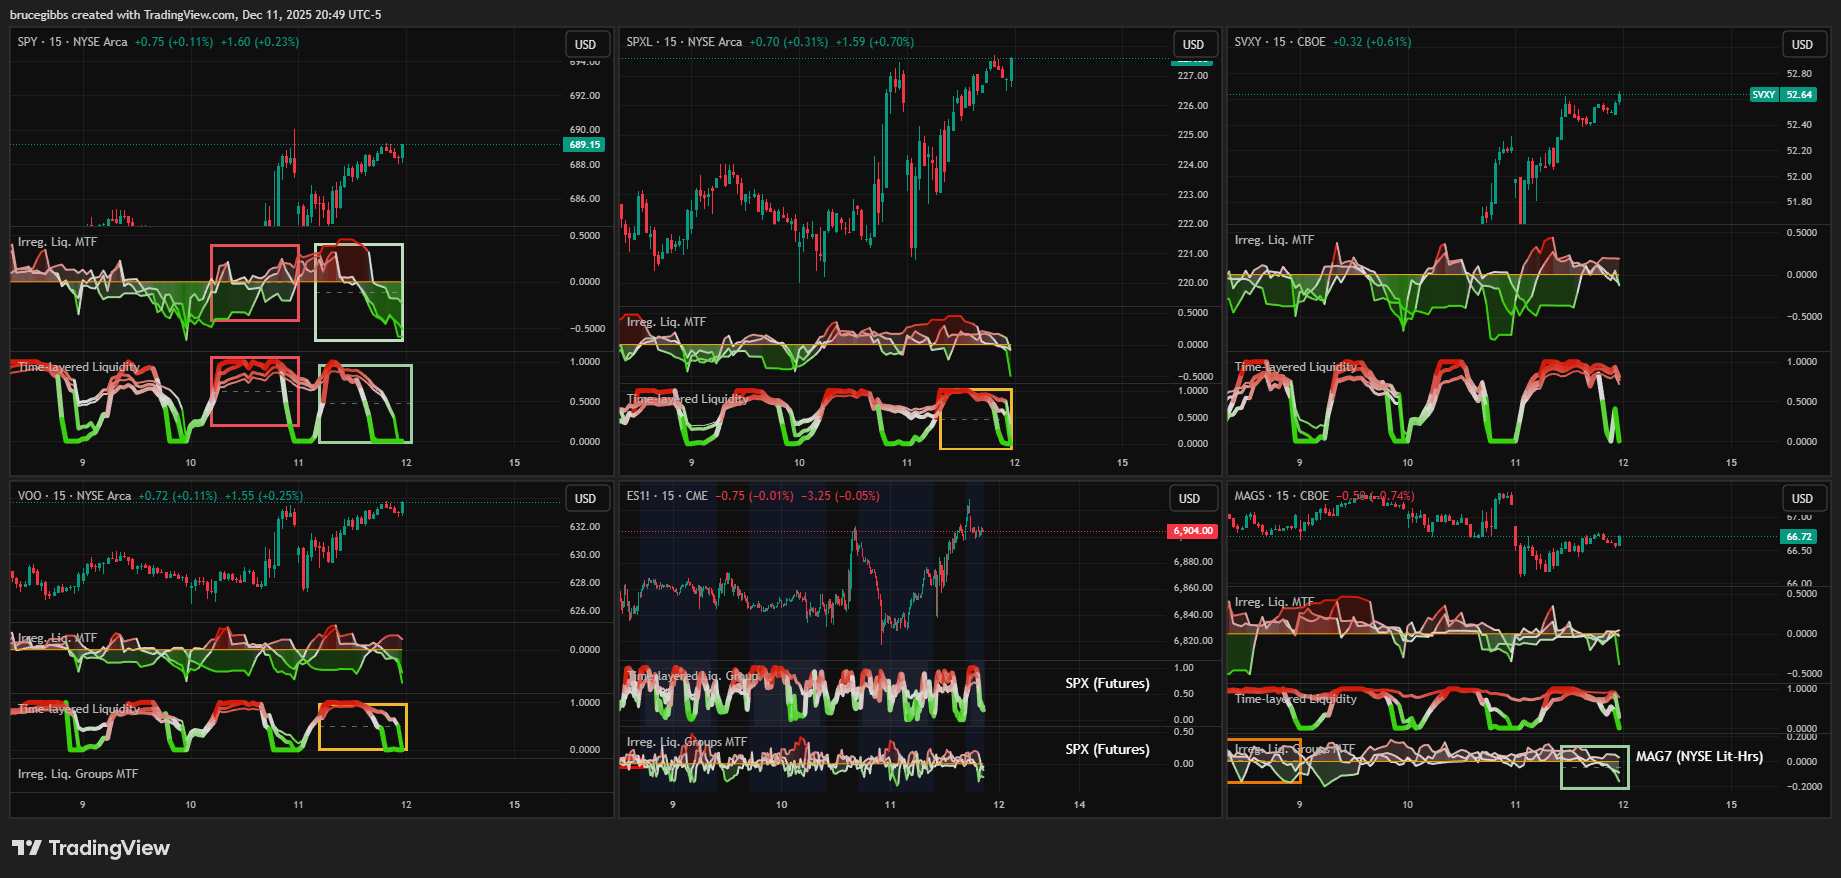Click the TradingView logo at bottom left

click(x=91, y=848)
